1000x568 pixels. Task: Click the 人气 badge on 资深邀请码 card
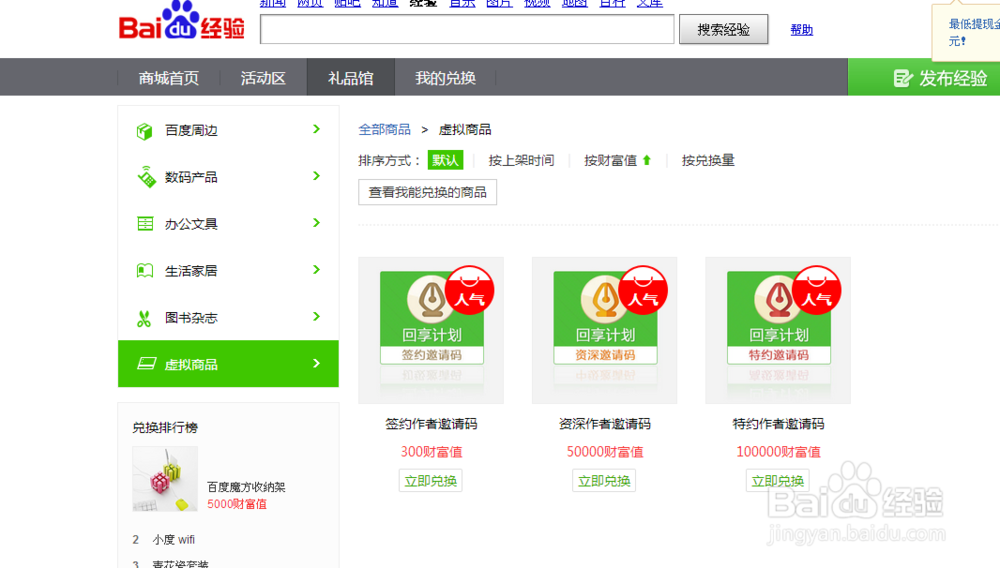tap(643, 290)
